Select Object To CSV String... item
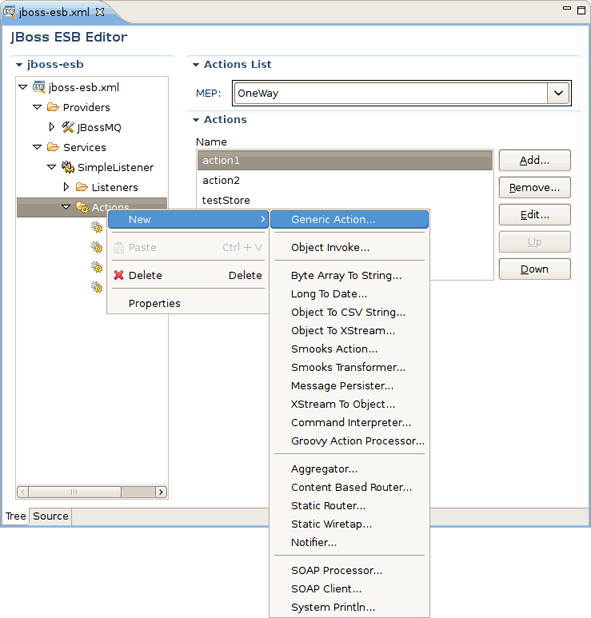 [349, 312]
